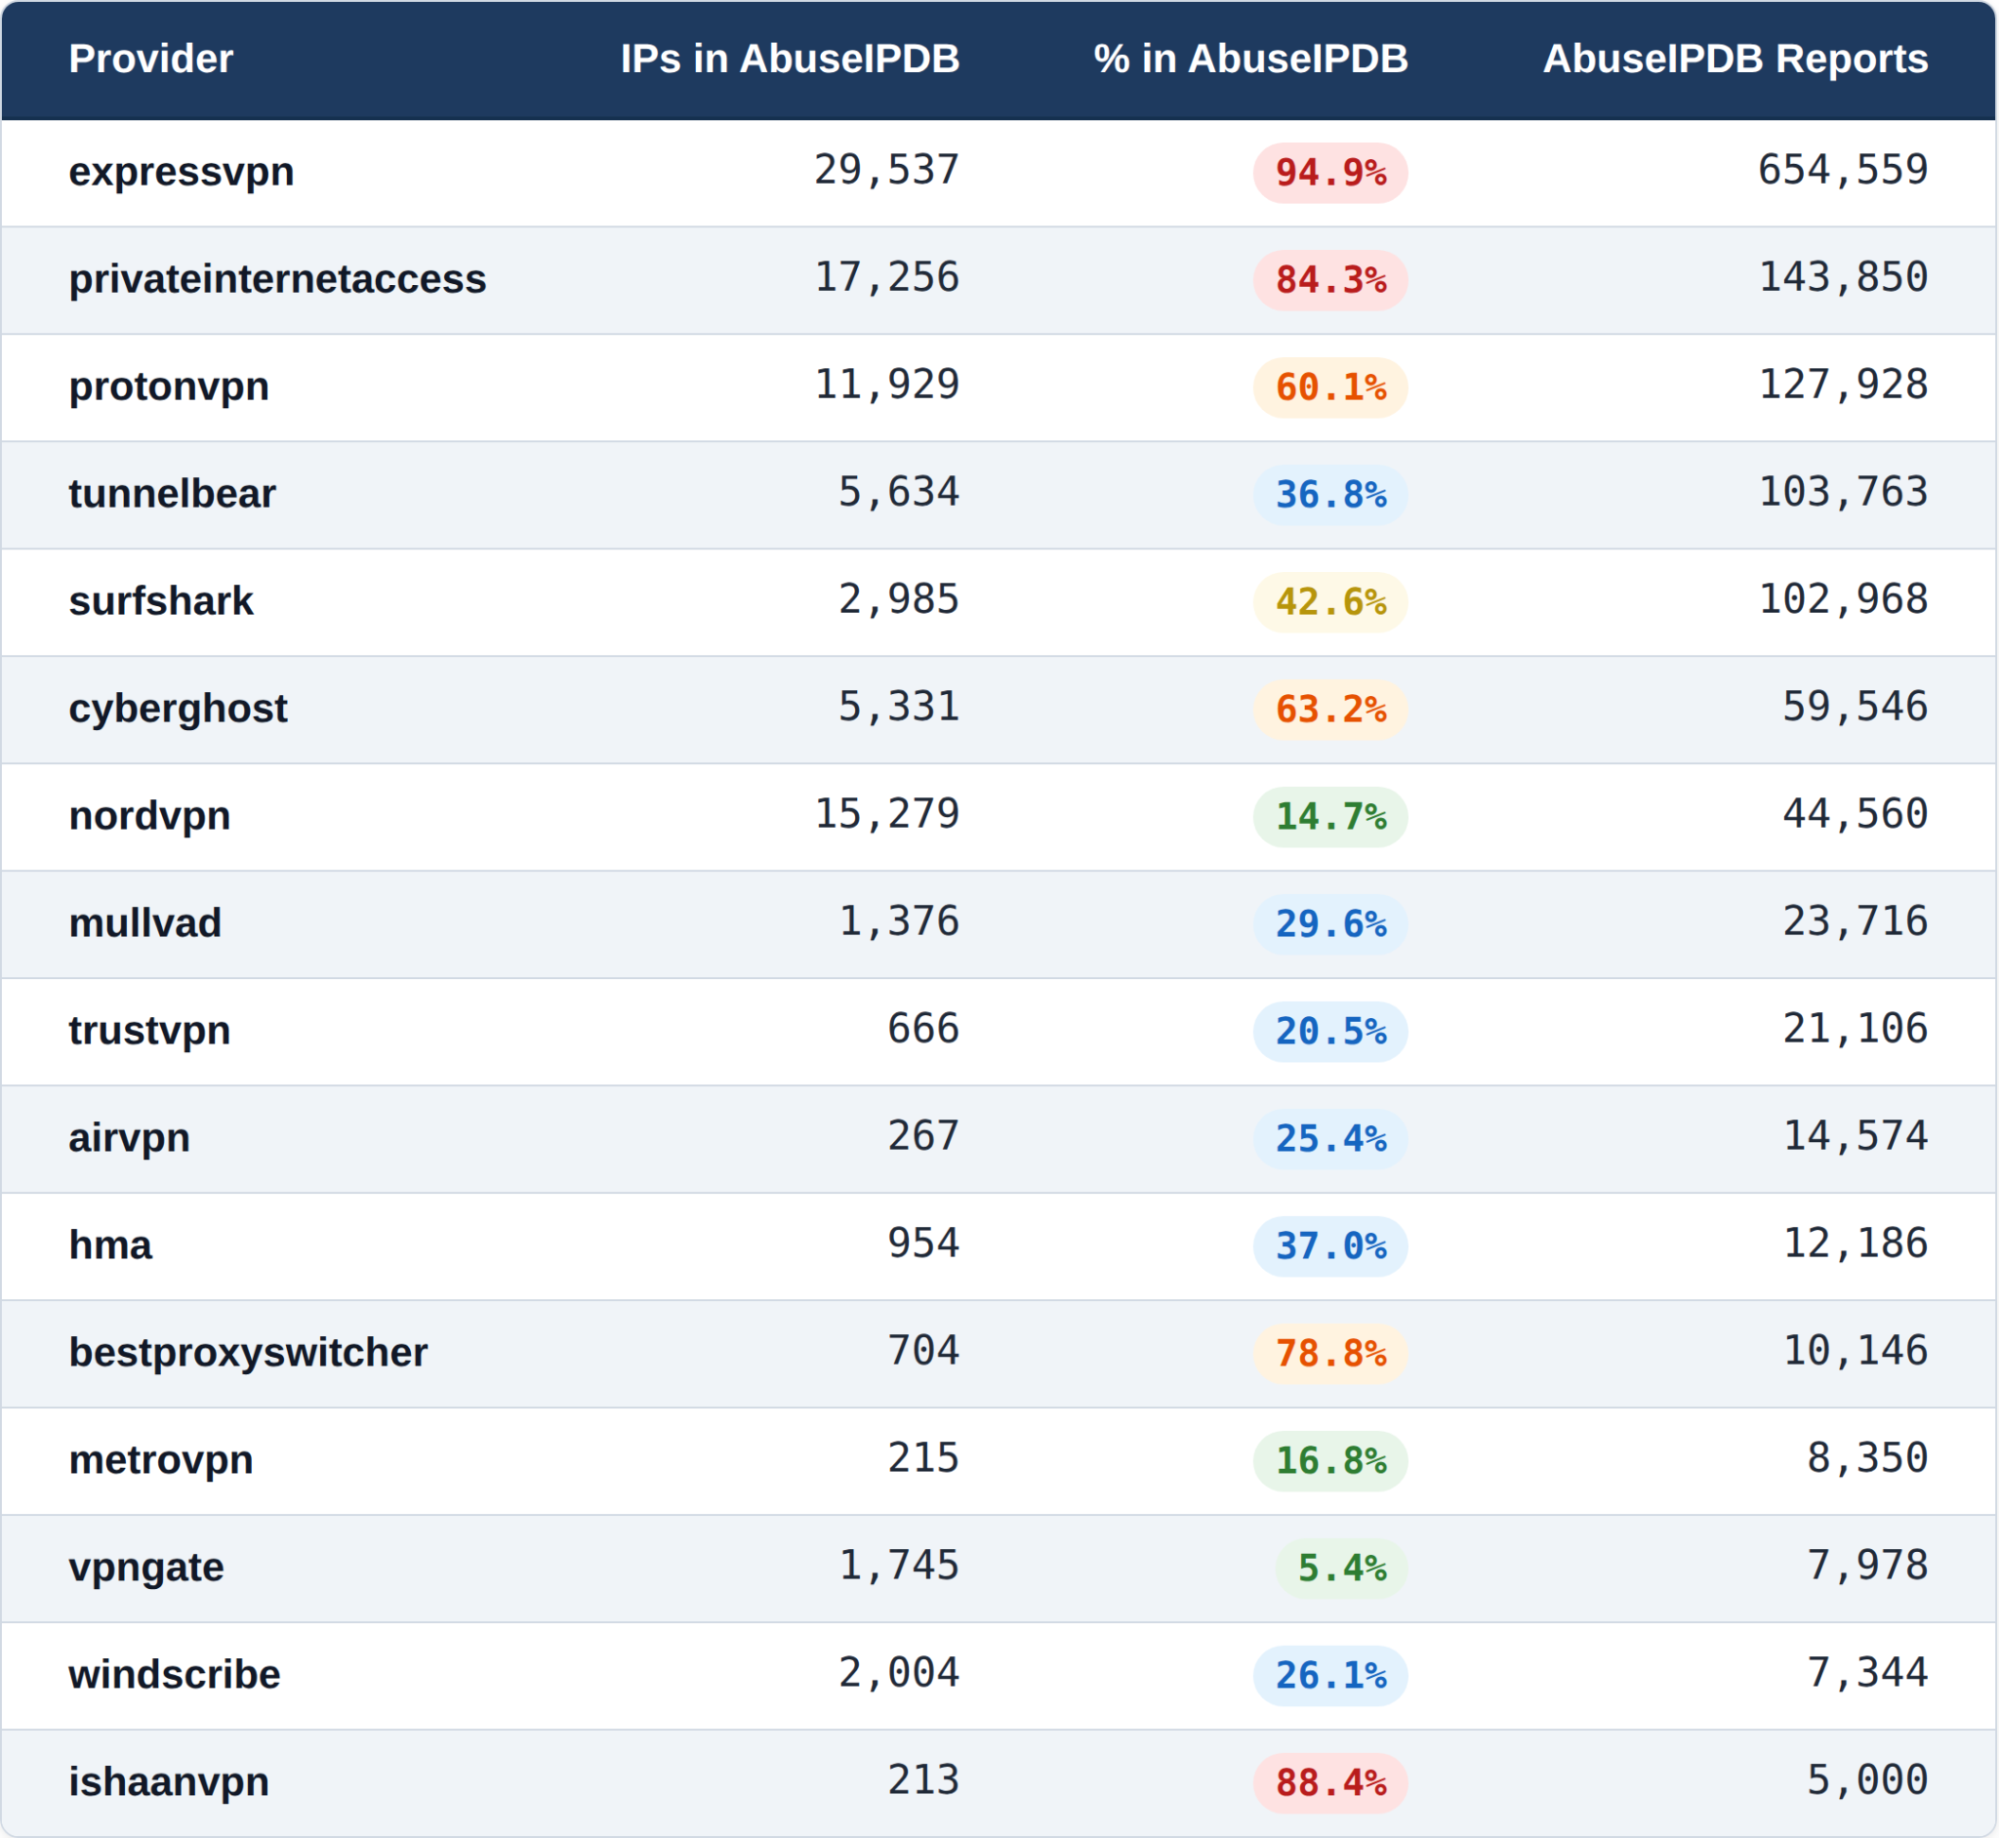
Task: Select the mullvad provider name
Action: click(145, 923)
